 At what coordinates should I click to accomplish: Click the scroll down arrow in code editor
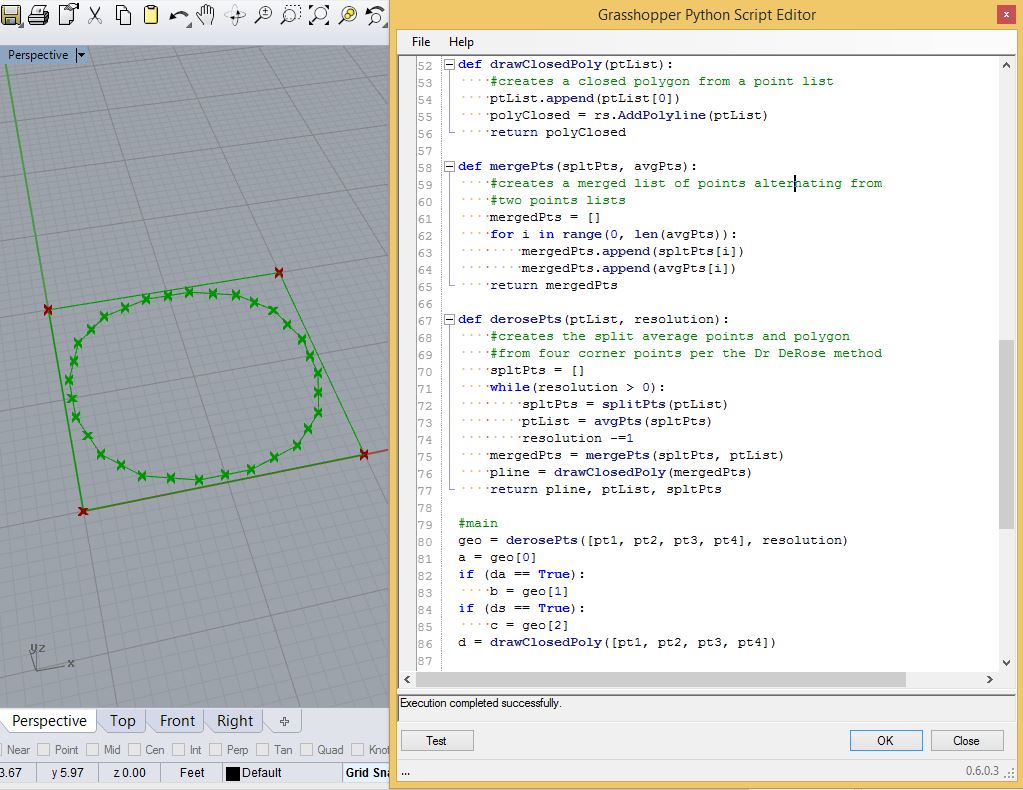pos(1006,663)
